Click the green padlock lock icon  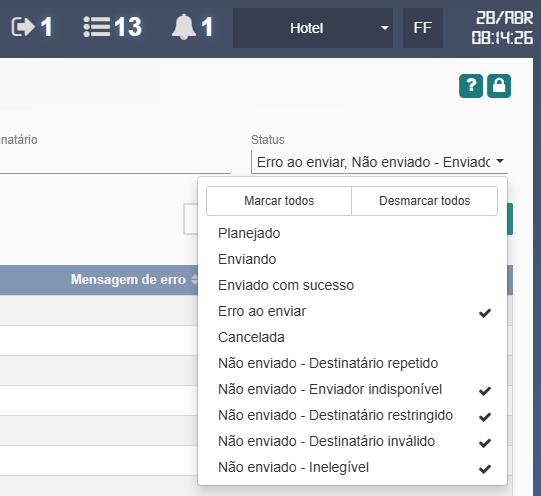pos(499,86)
